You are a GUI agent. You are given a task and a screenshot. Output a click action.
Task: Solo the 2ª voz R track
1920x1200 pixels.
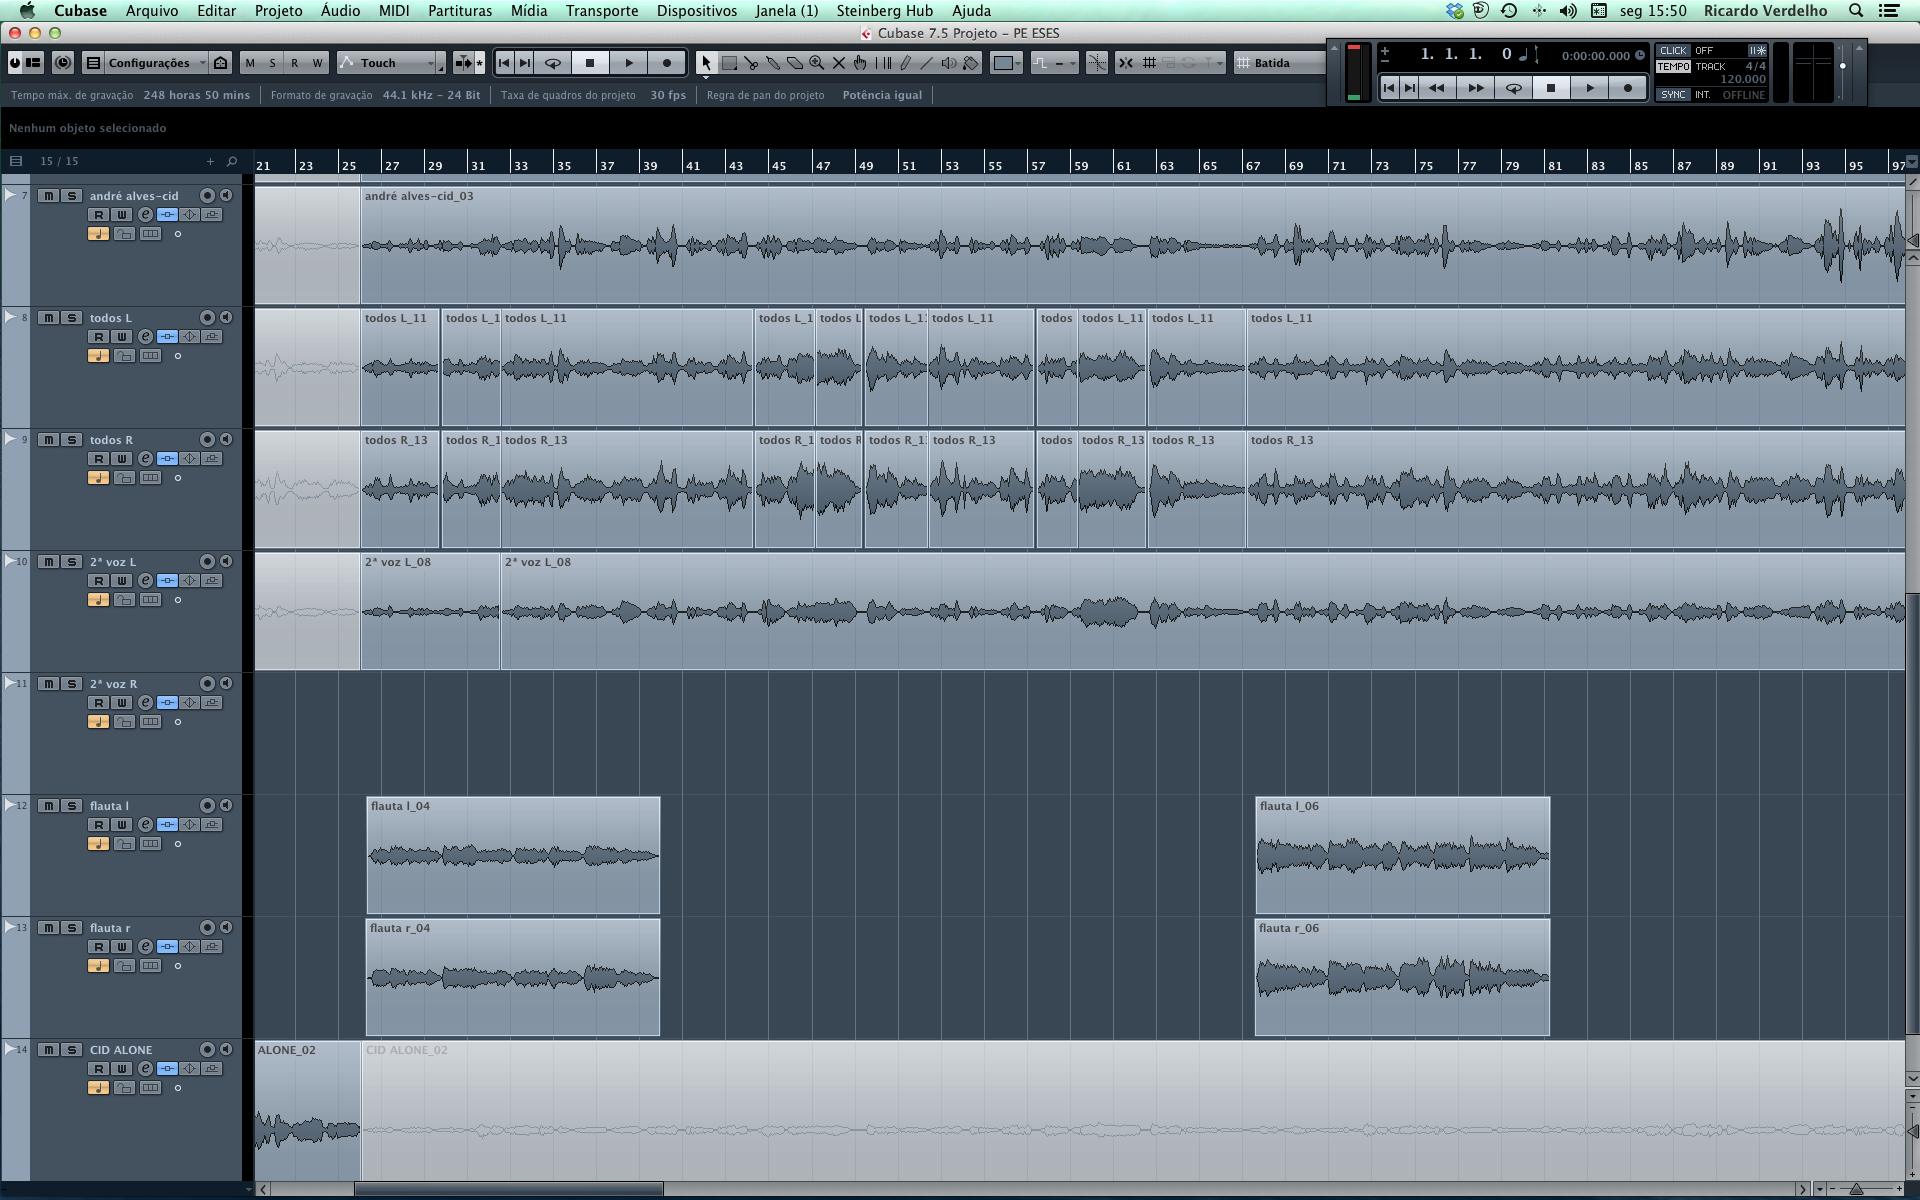tap(71, 684)
